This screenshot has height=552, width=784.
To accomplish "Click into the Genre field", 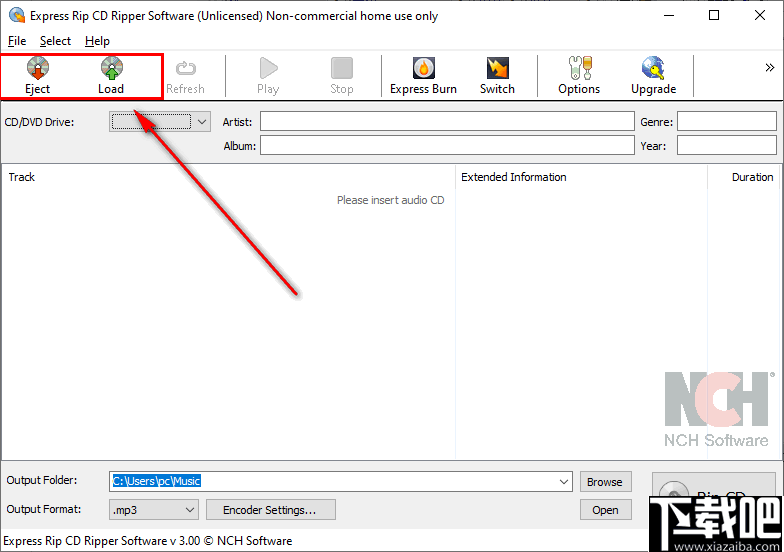I will [726, 122].
